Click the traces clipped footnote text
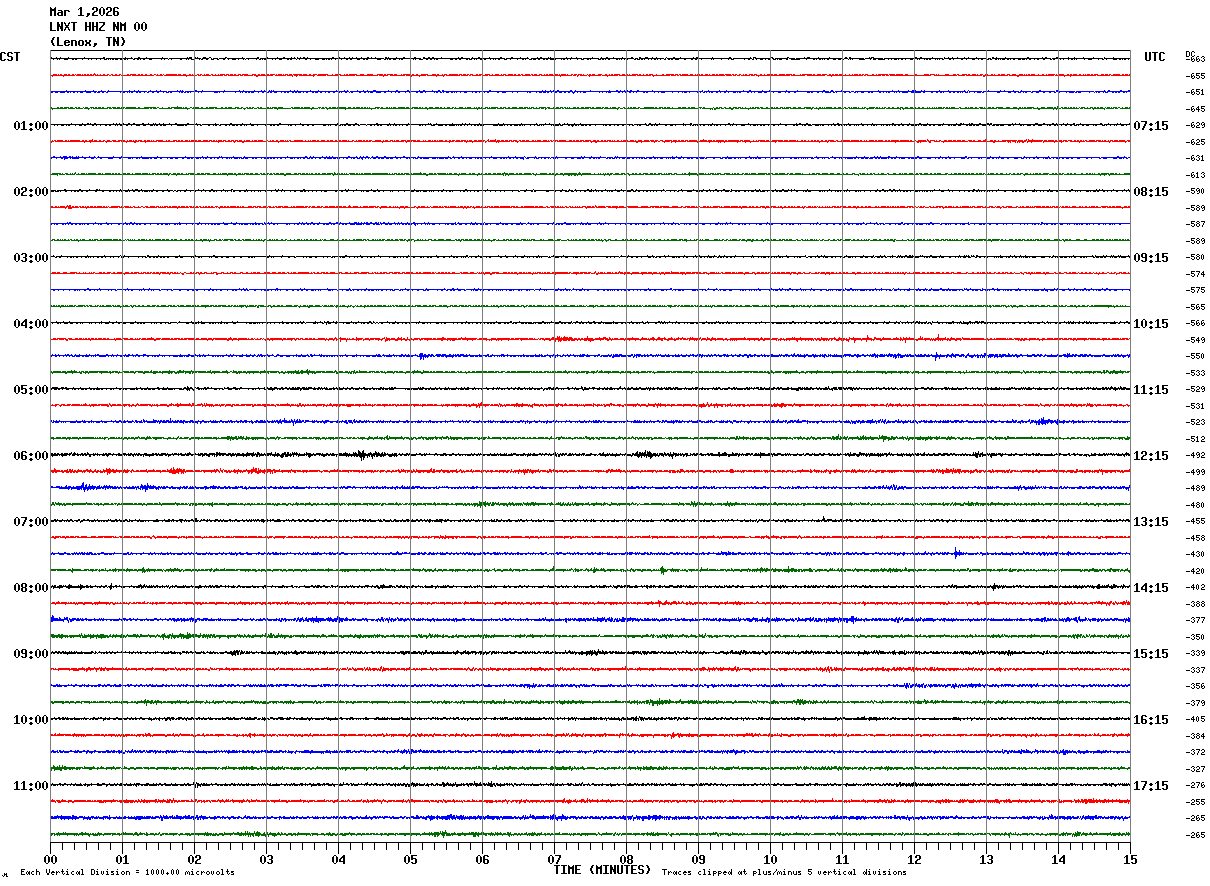 click(x=784, y=873)
